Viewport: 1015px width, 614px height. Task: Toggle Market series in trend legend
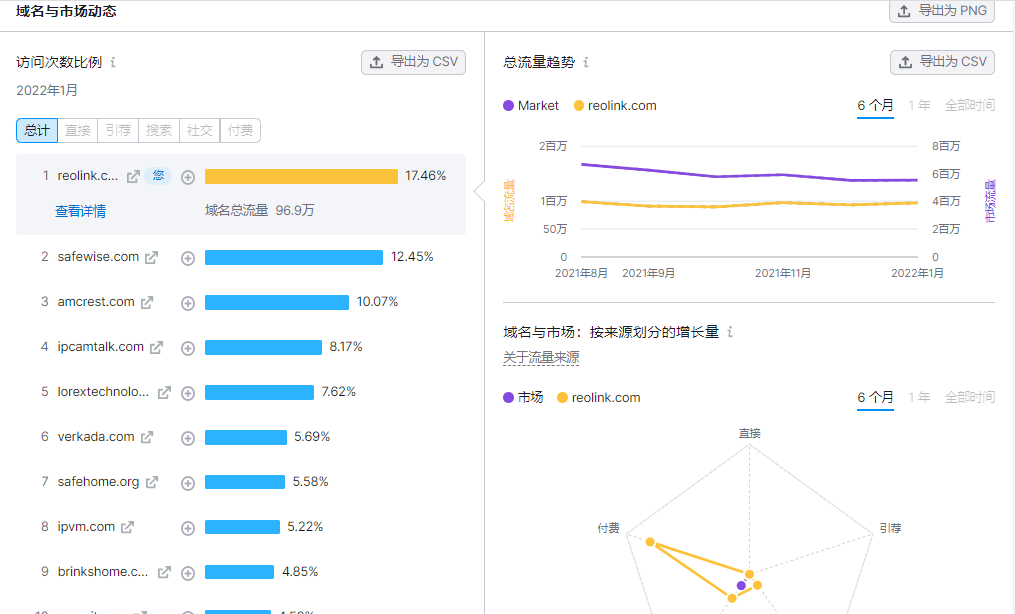click(x=531, y=105)
